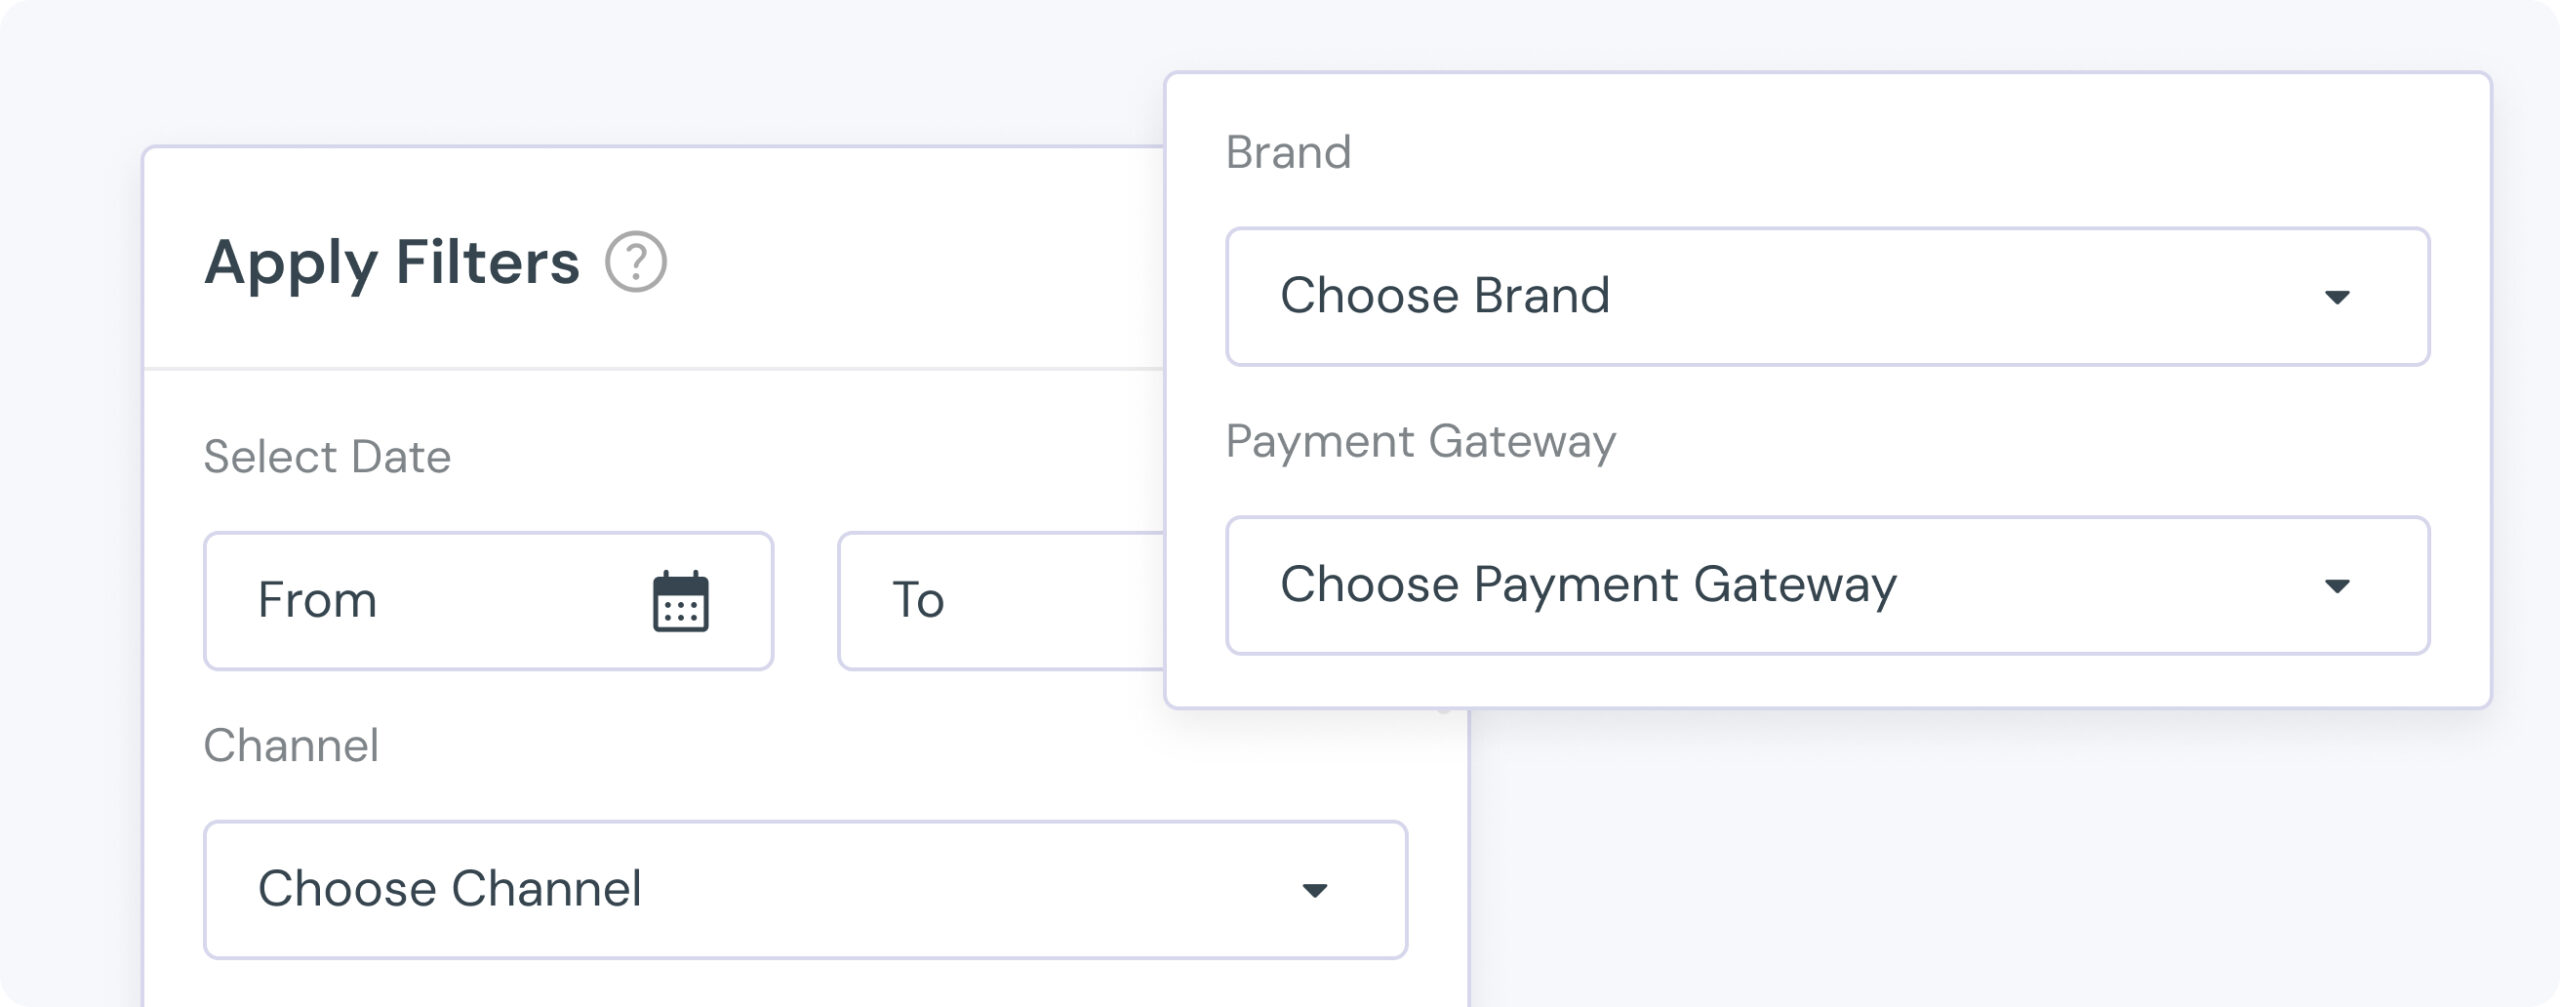Click the Channel field label
The height and width of the screenshot is (1007, 2560).
[x=291, y=746]
